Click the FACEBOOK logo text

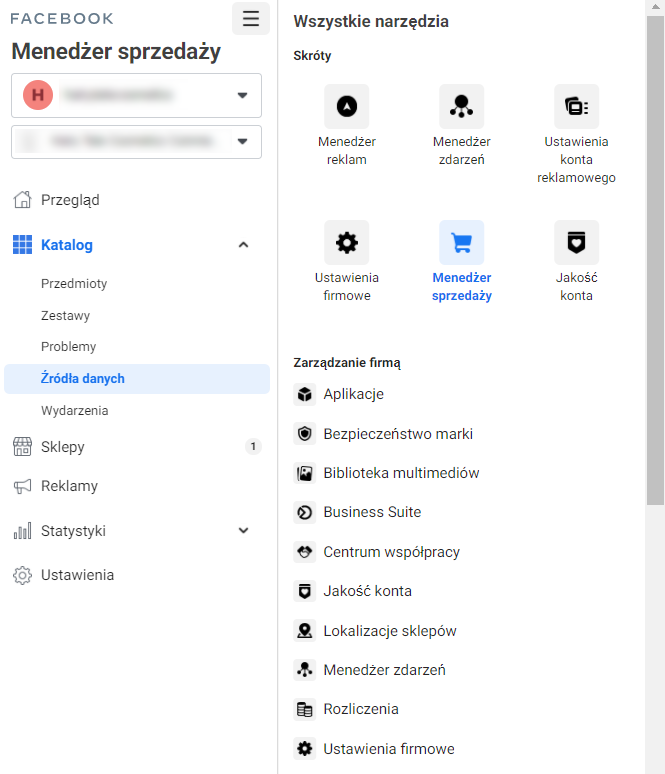click(x=62, y=19)
